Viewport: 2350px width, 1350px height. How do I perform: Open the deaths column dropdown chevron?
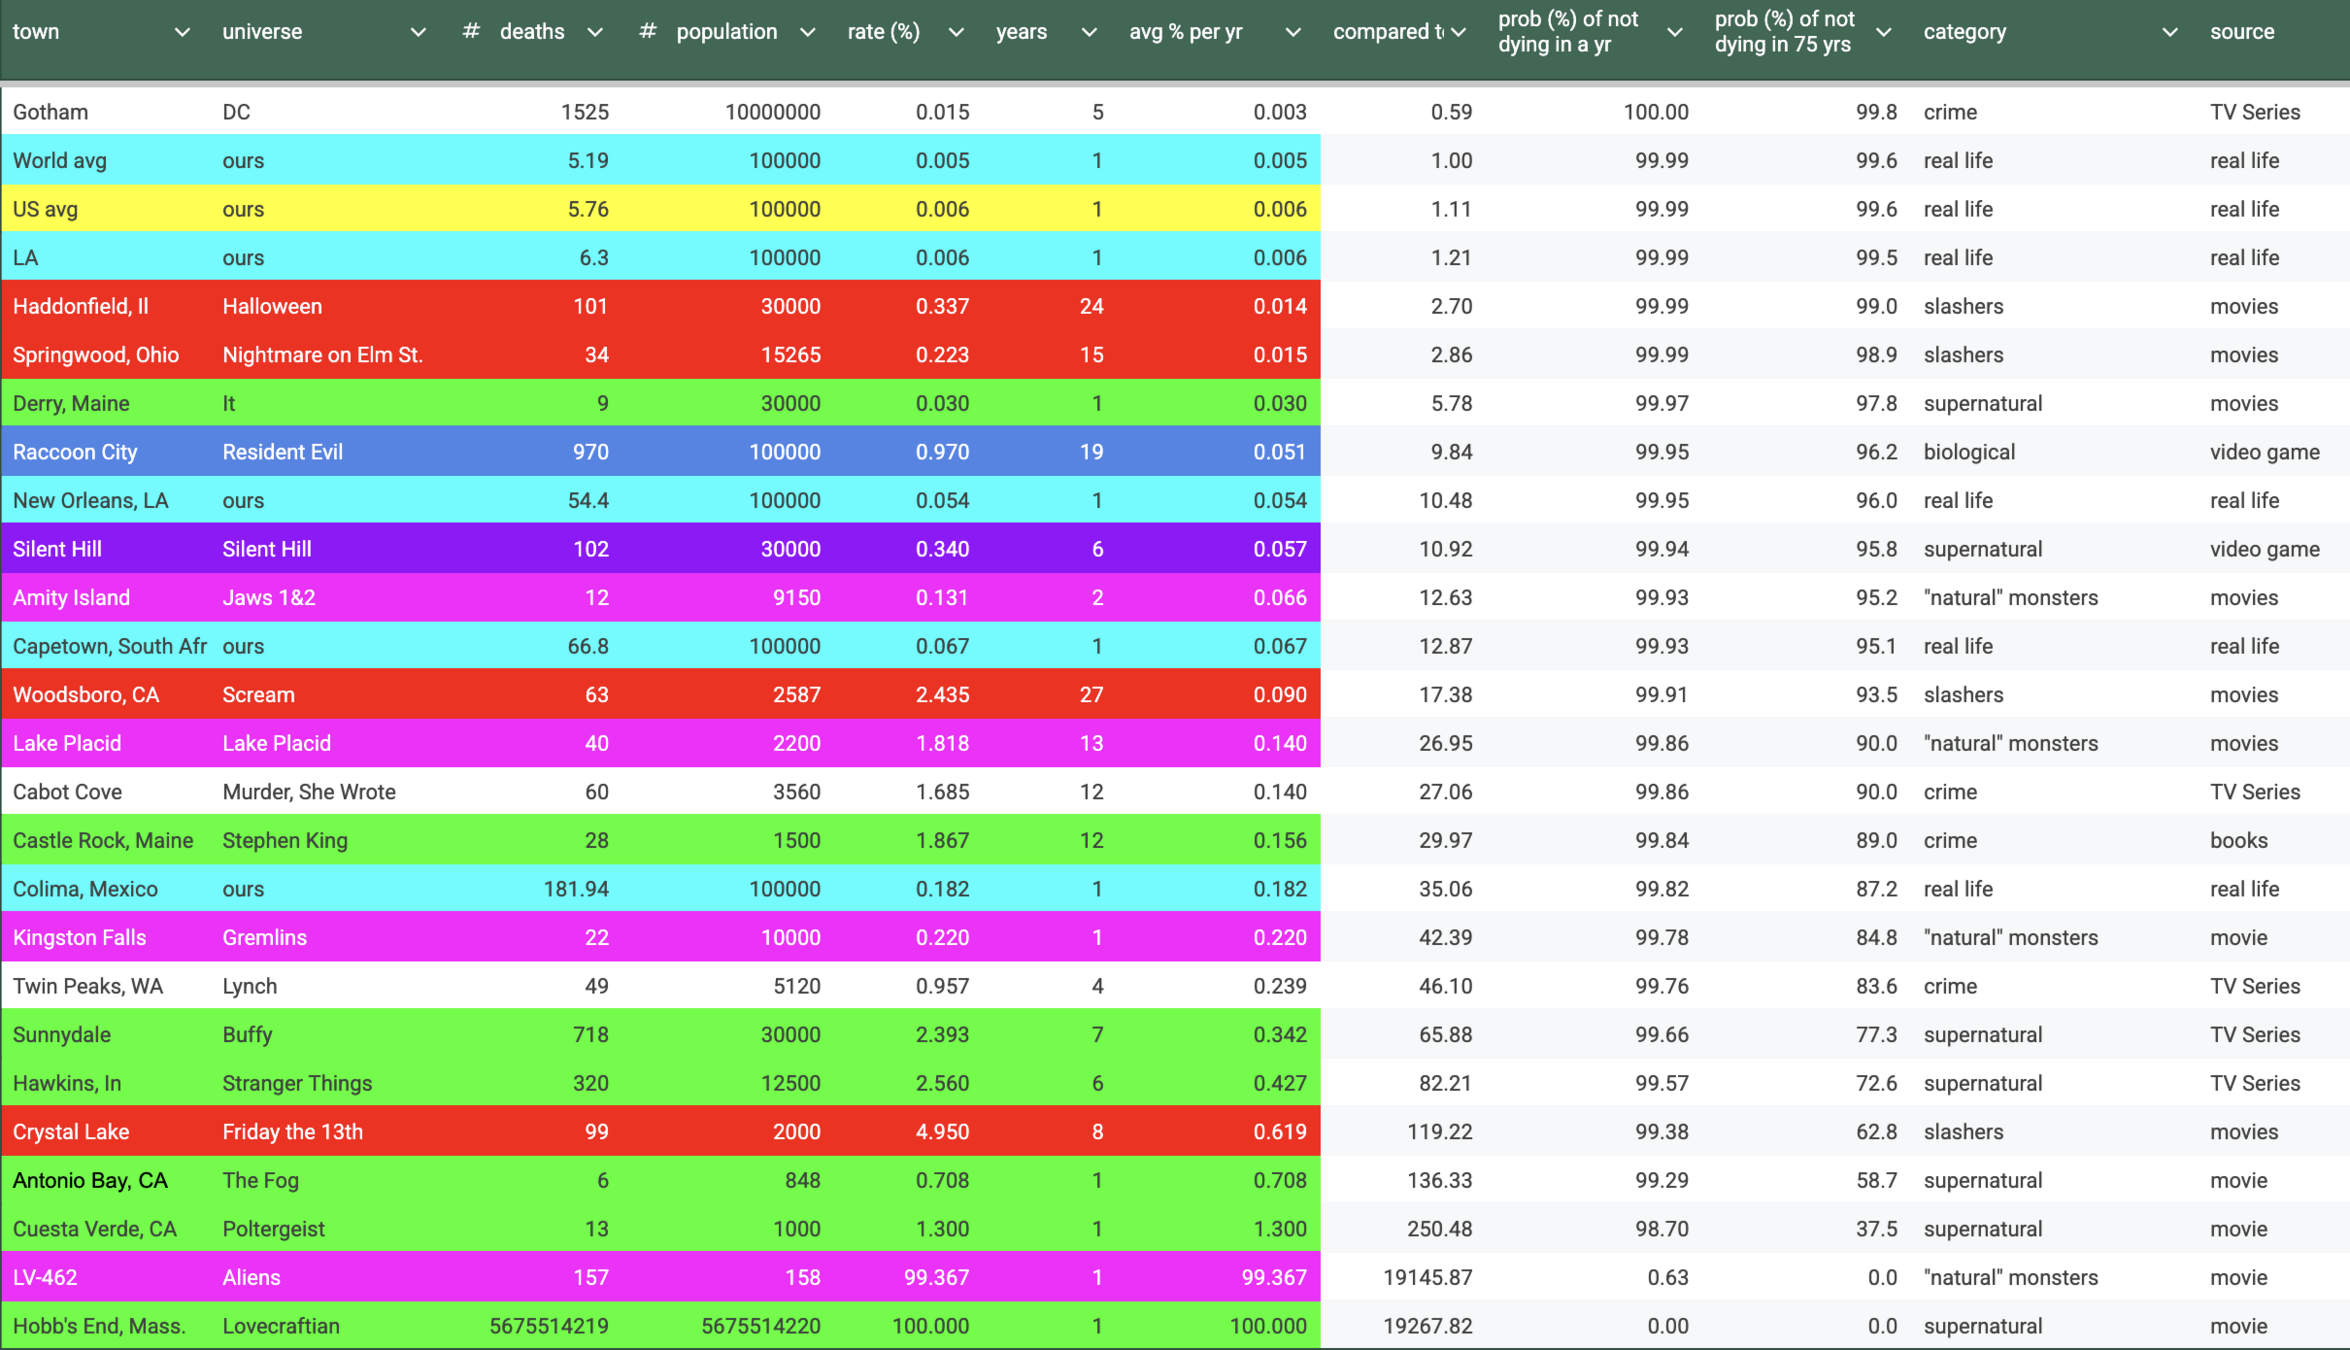point(595,32)
